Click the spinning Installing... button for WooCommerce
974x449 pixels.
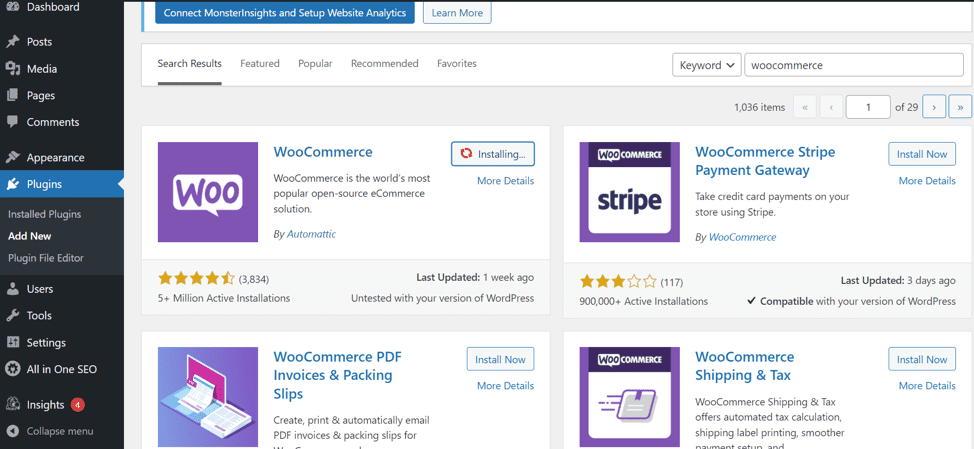pyautogui.click(x=493, y=154)
